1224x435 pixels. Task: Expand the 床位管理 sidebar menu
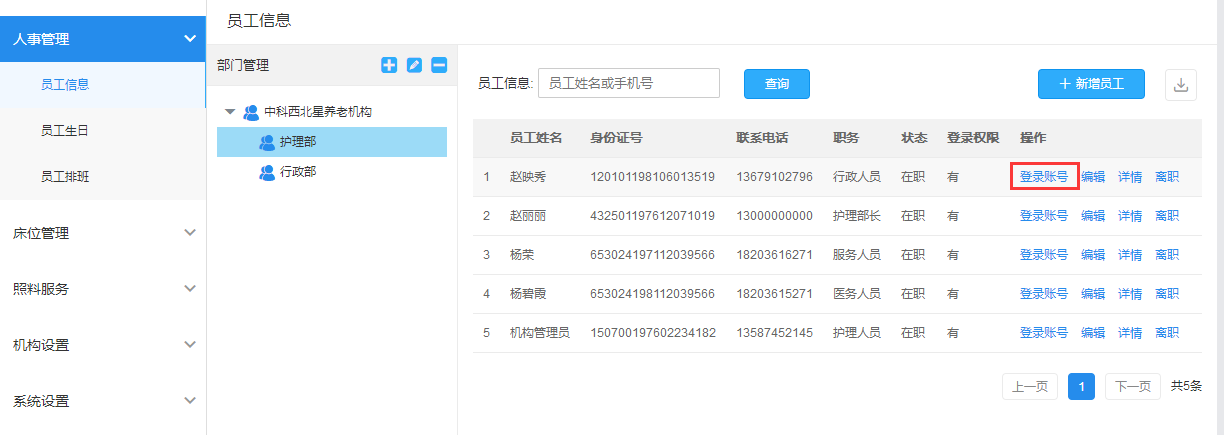190,233
